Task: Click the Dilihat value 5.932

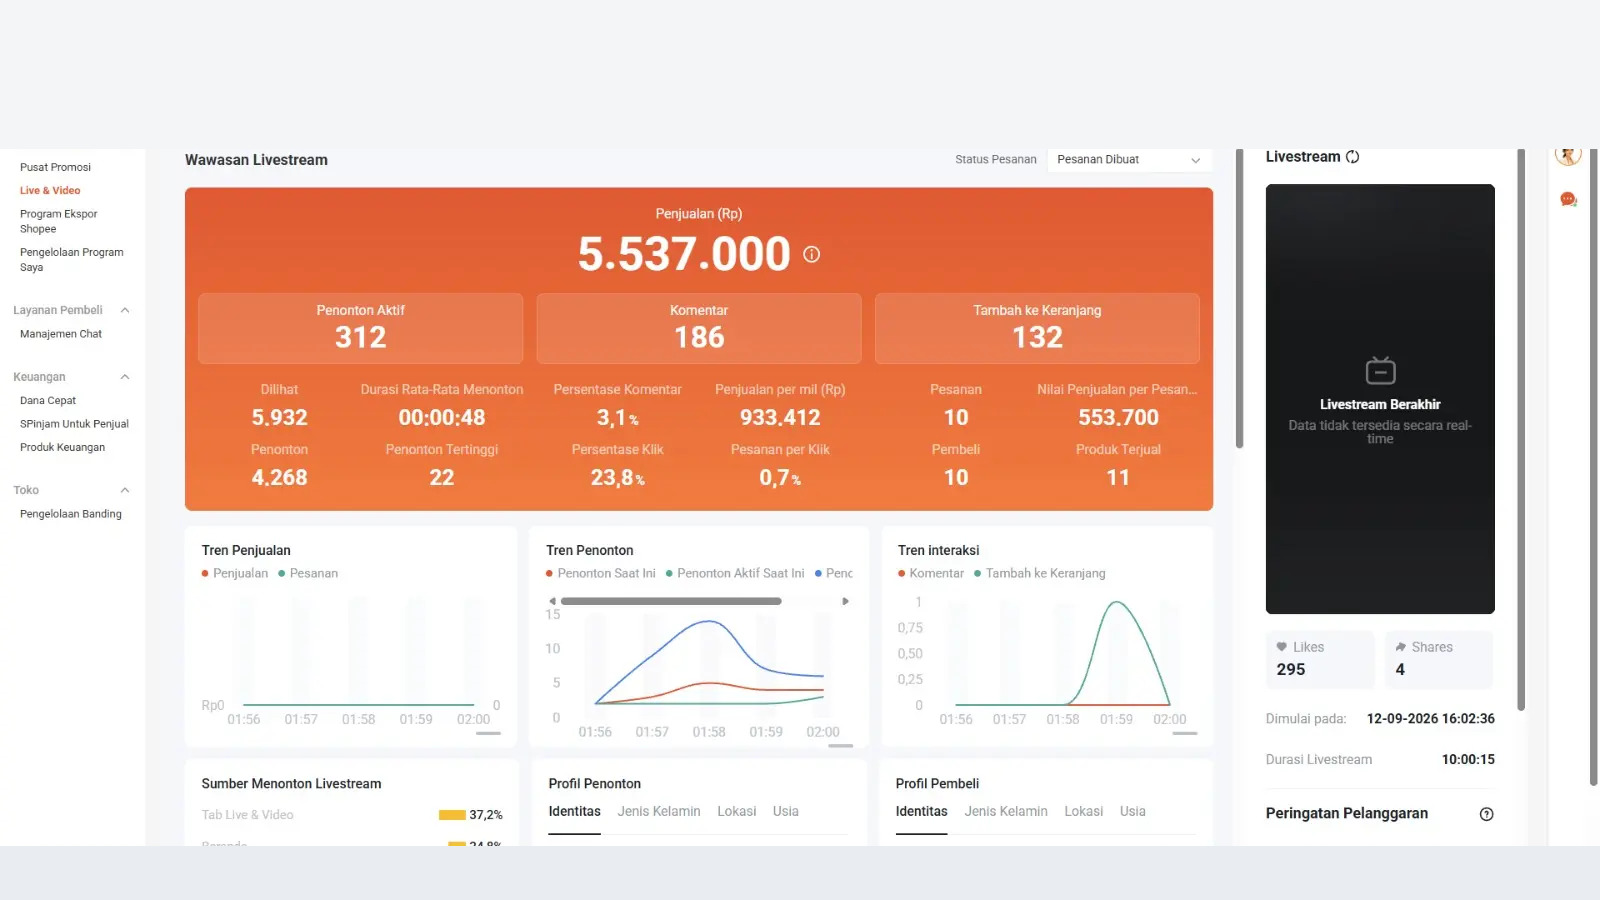Action: click(279, 418)
